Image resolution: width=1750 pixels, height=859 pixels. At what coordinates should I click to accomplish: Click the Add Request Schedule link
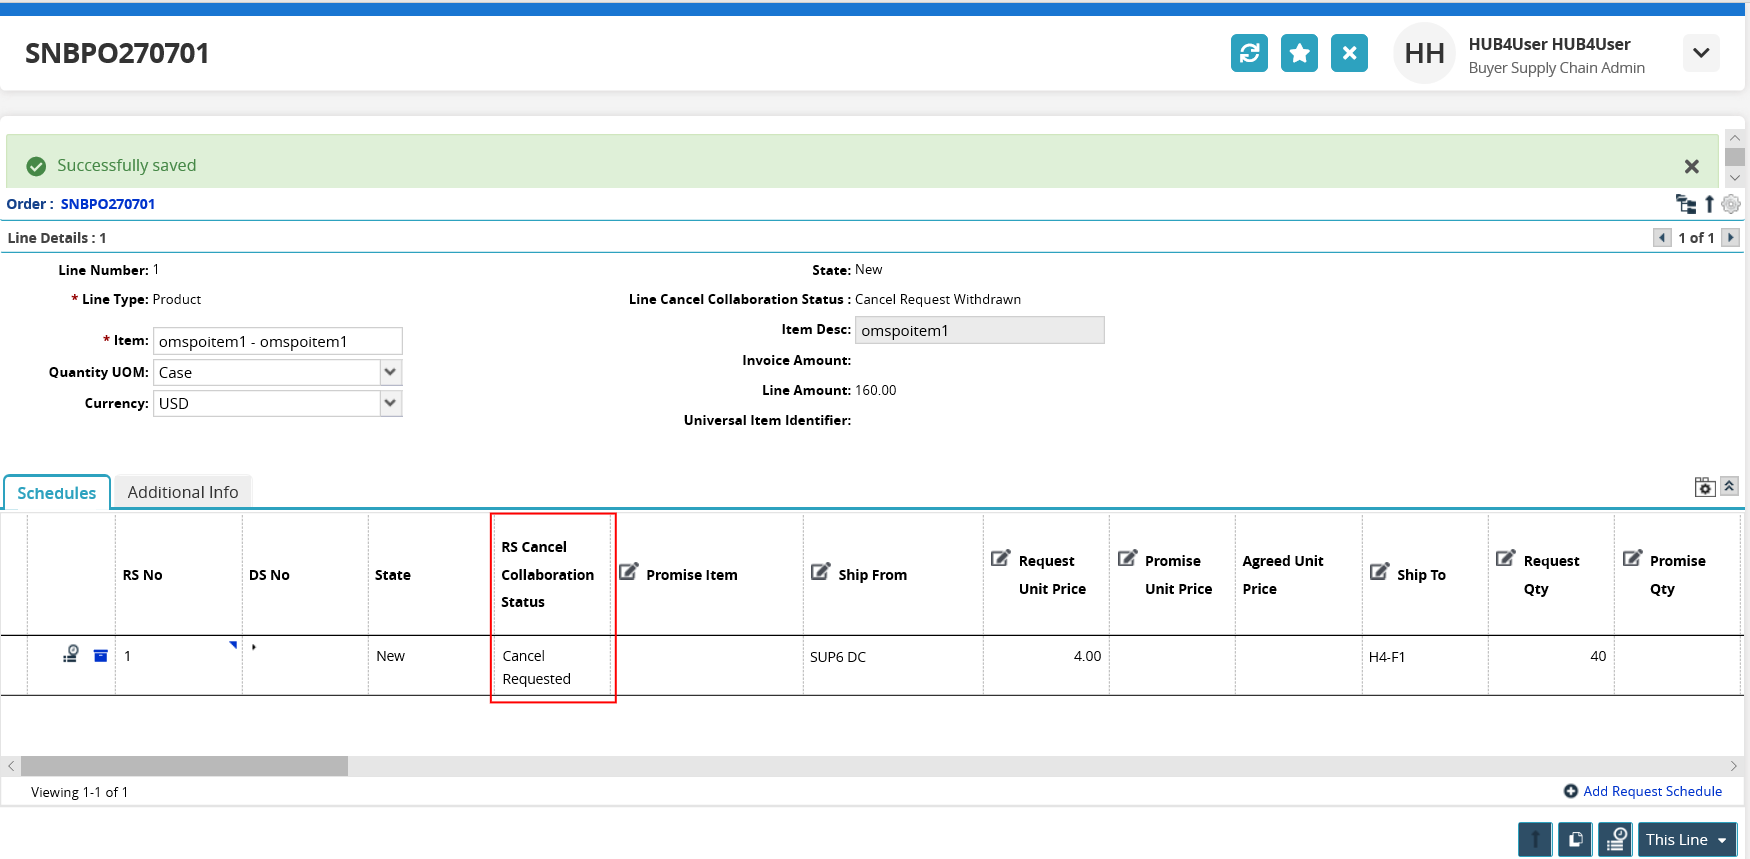coord(1652,791)
